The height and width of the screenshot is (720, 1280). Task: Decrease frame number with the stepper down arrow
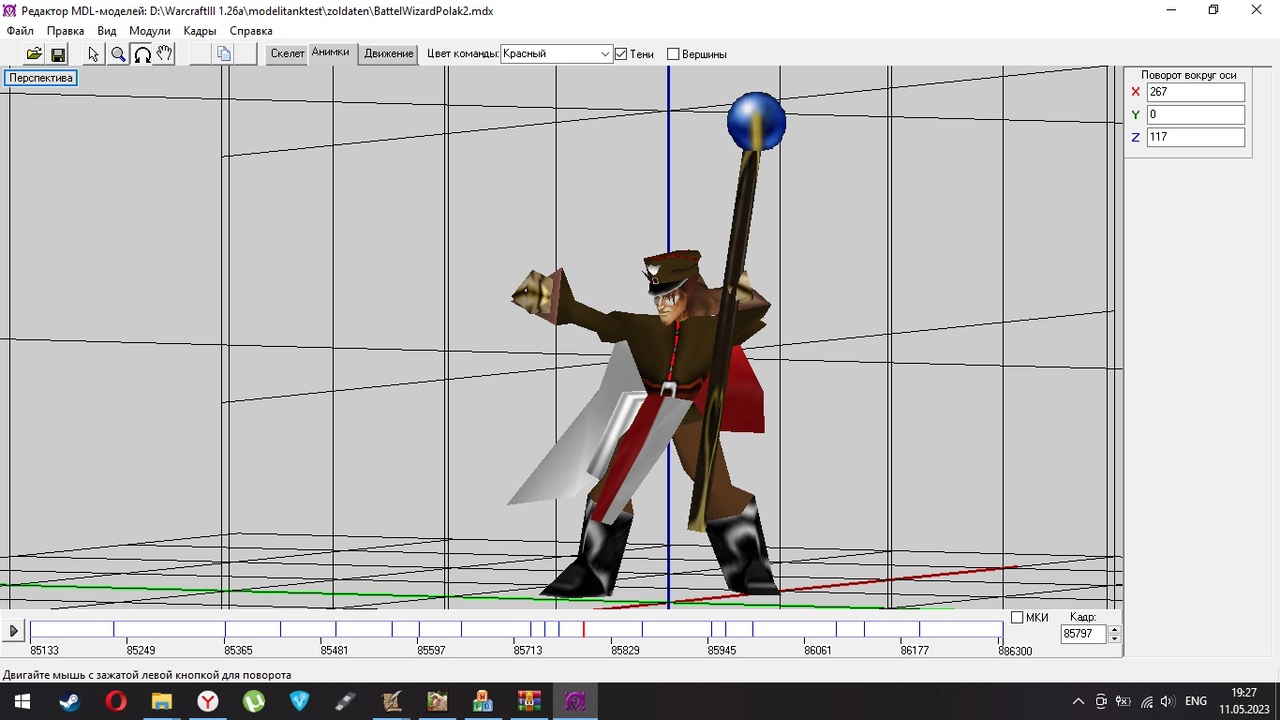(x=1114, y=638)
